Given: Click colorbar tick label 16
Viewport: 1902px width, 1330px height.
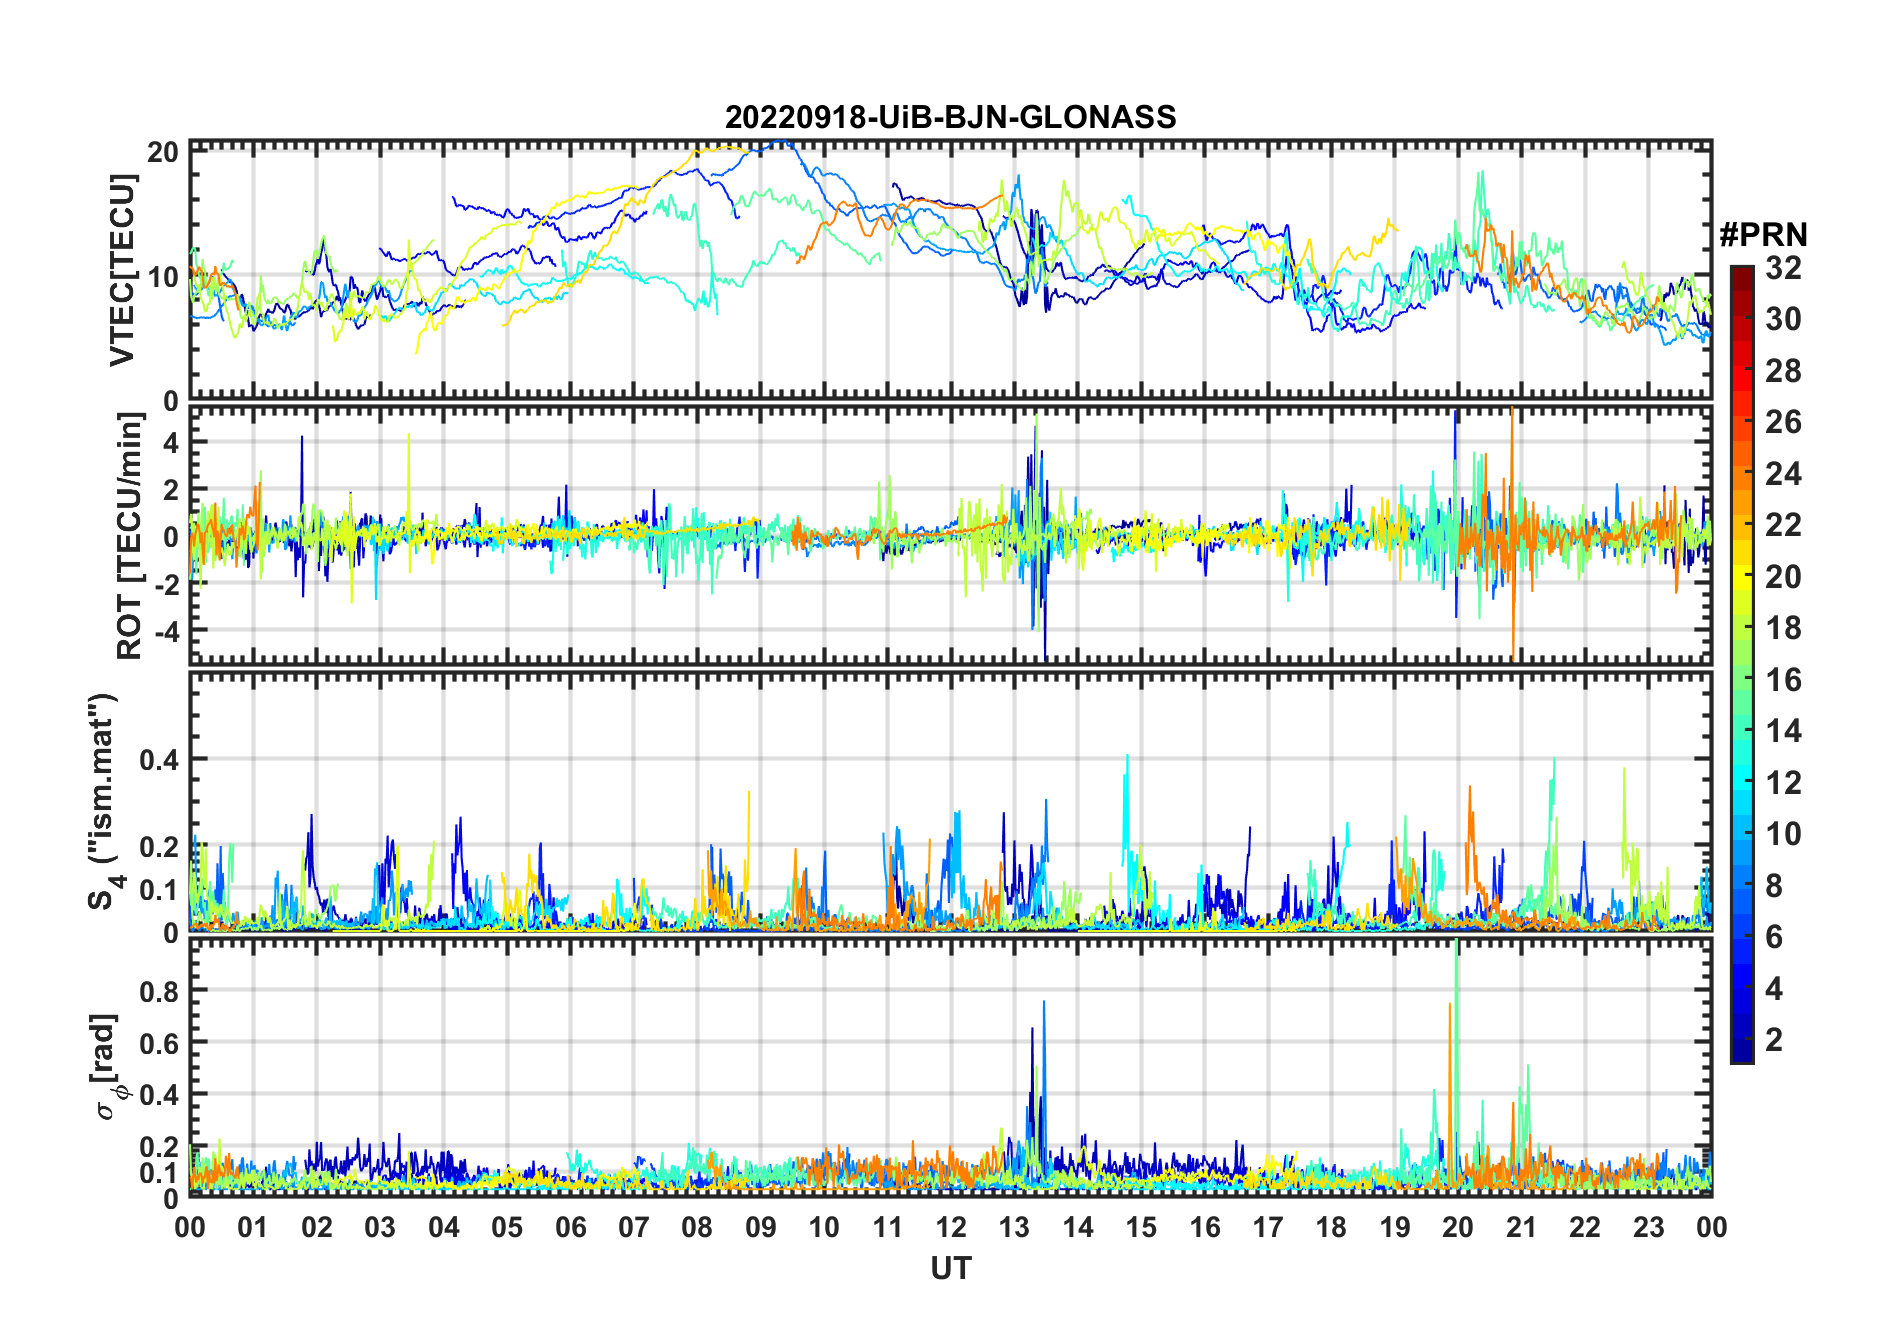Looking at the screenshot, I should click(x=1784, y=680).
